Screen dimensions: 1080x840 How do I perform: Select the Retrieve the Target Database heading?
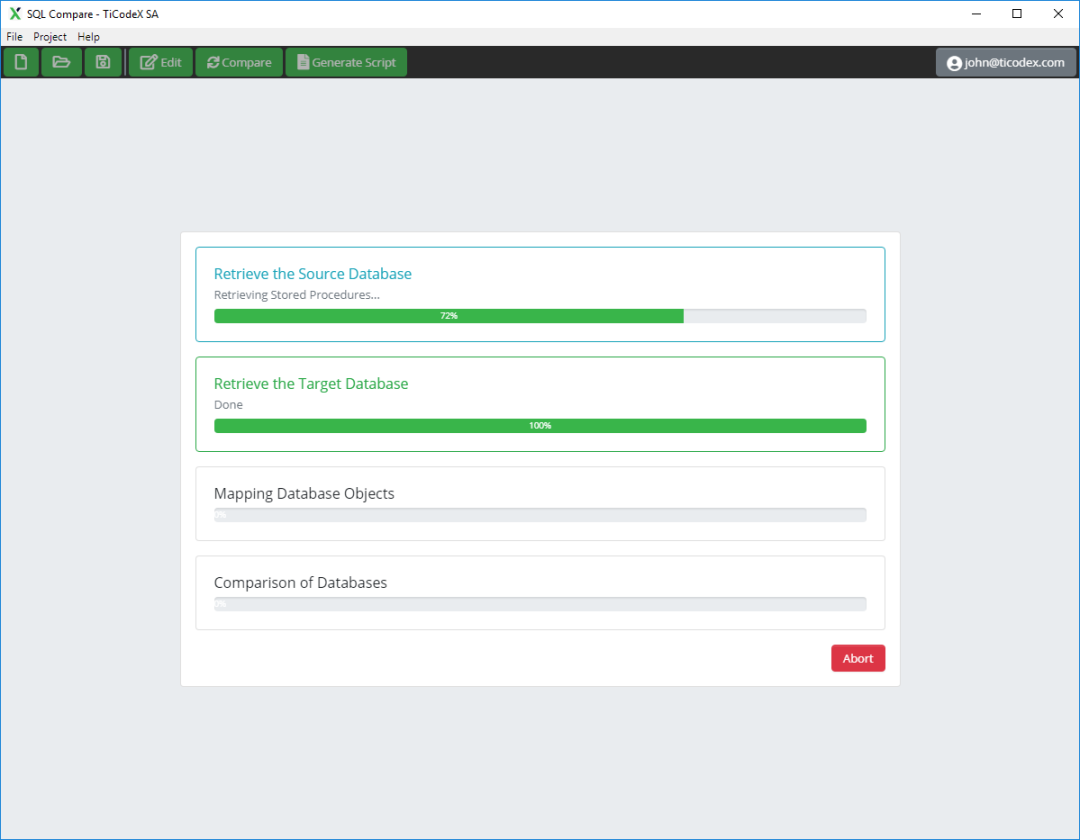[310, 384]
